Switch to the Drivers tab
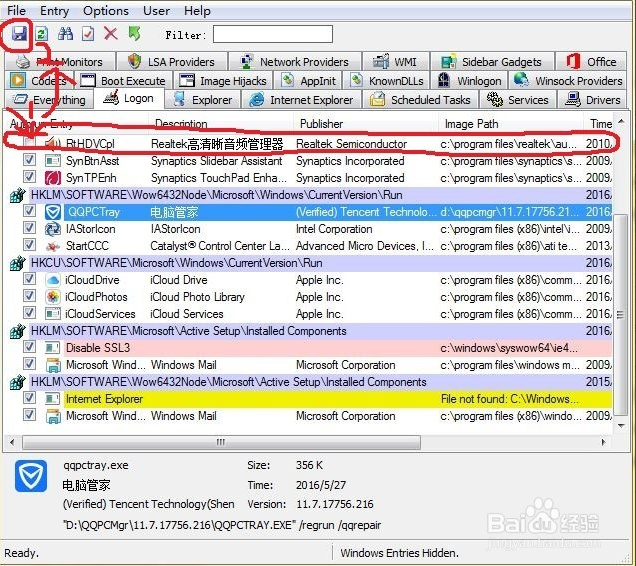 (593, 100)
